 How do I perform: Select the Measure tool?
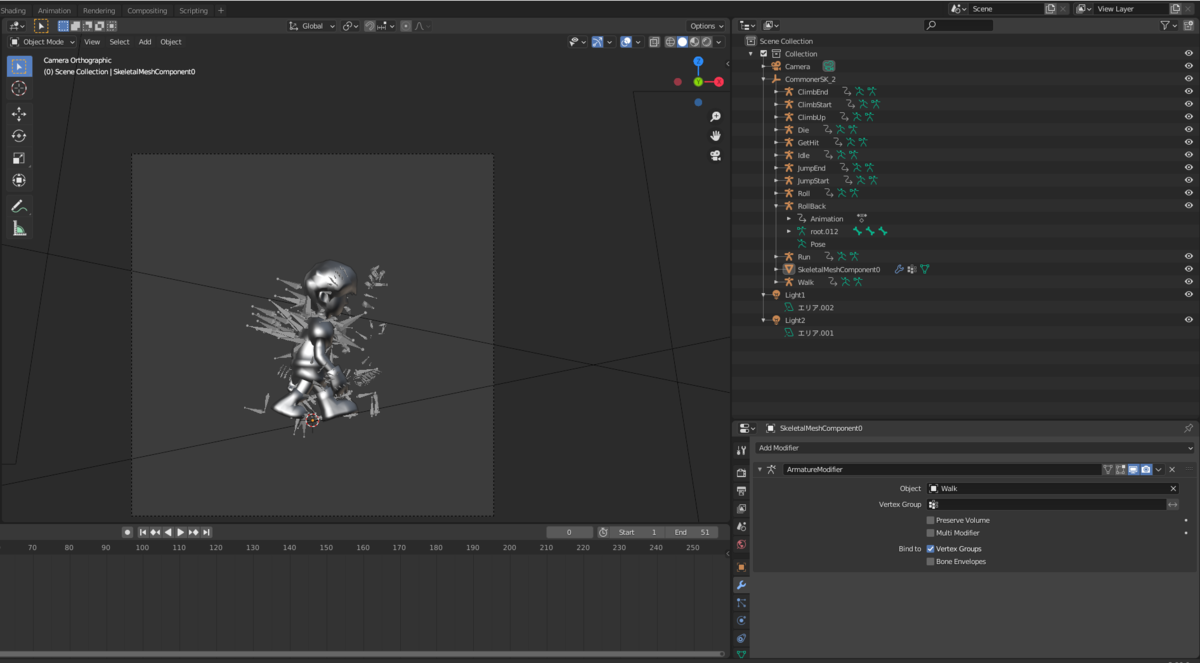point(19,229)
